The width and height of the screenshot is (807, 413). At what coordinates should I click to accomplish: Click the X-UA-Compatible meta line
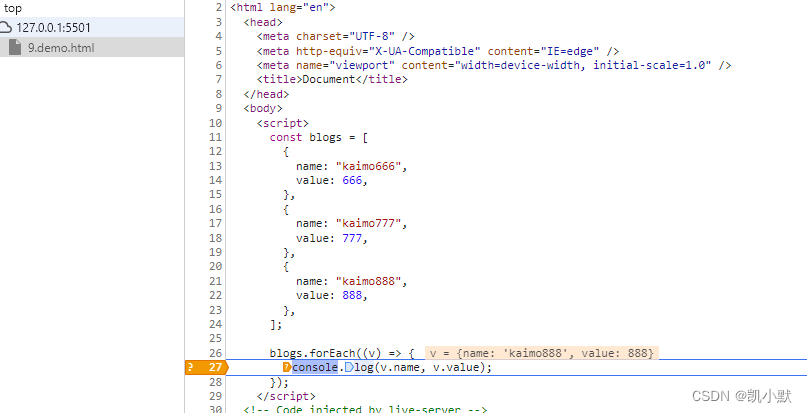tap(437, 51)
